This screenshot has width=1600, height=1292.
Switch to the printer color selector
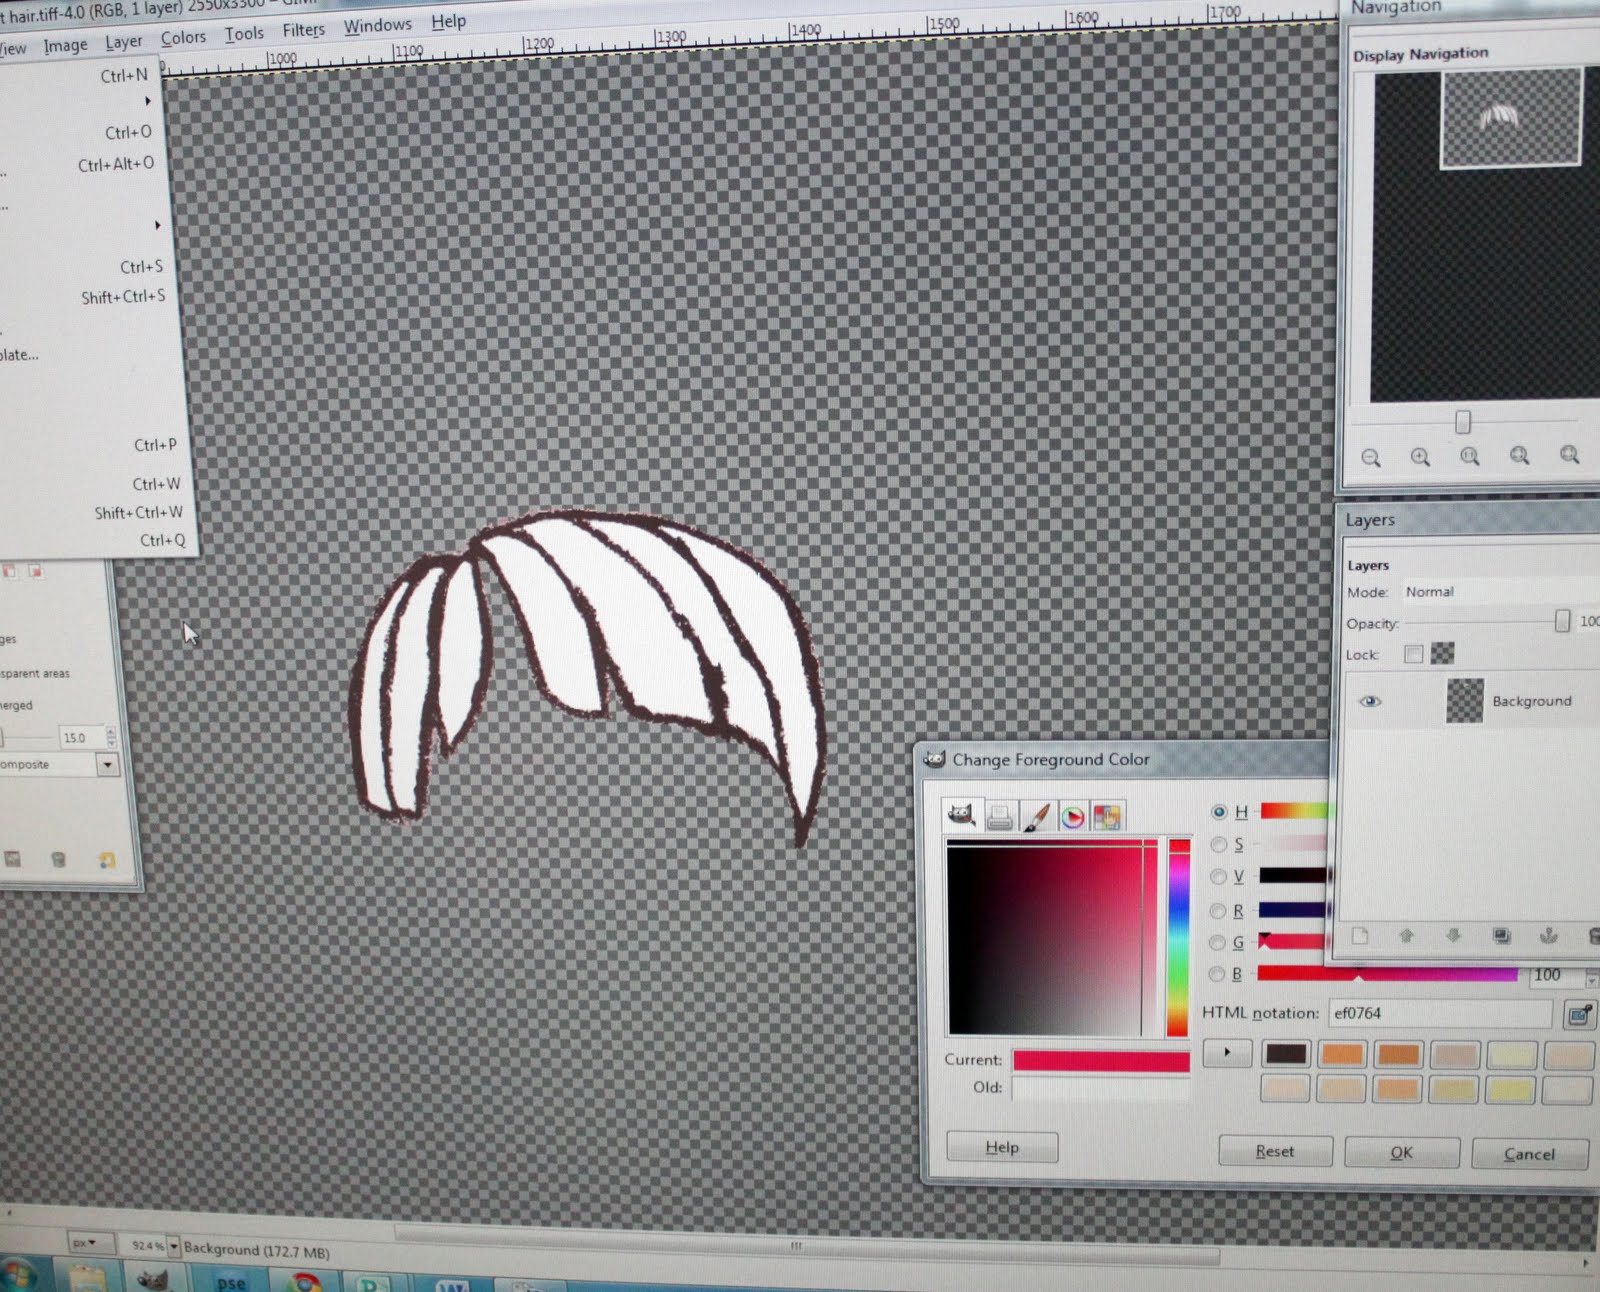pos(999,816)
